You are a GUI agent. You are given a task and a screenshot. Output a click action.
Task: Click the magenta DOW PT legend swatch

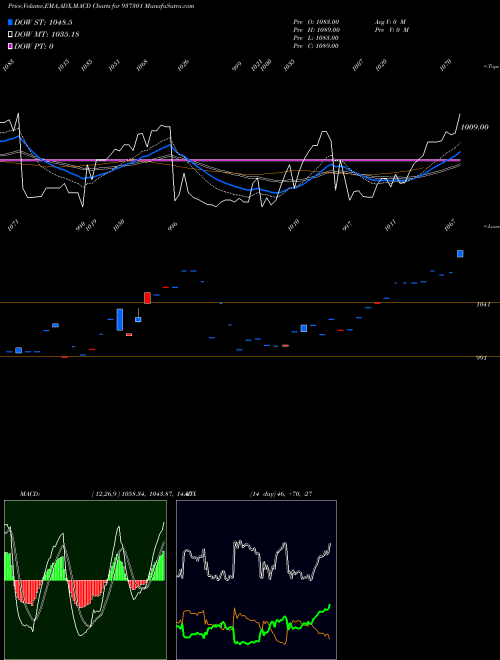pyautogui.click(x=10, y=46)
